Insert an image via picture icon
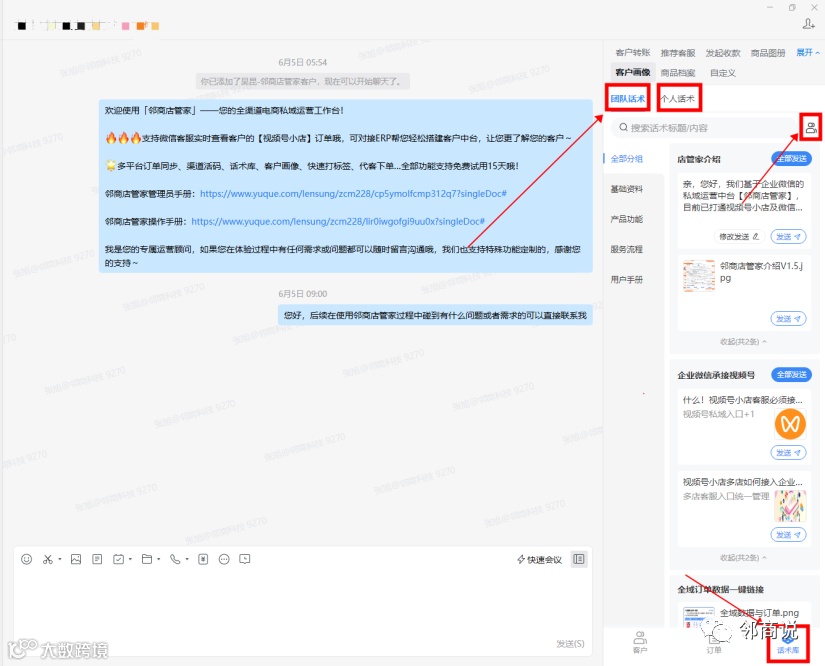825x666 pixels. click(x=76, y=559)
